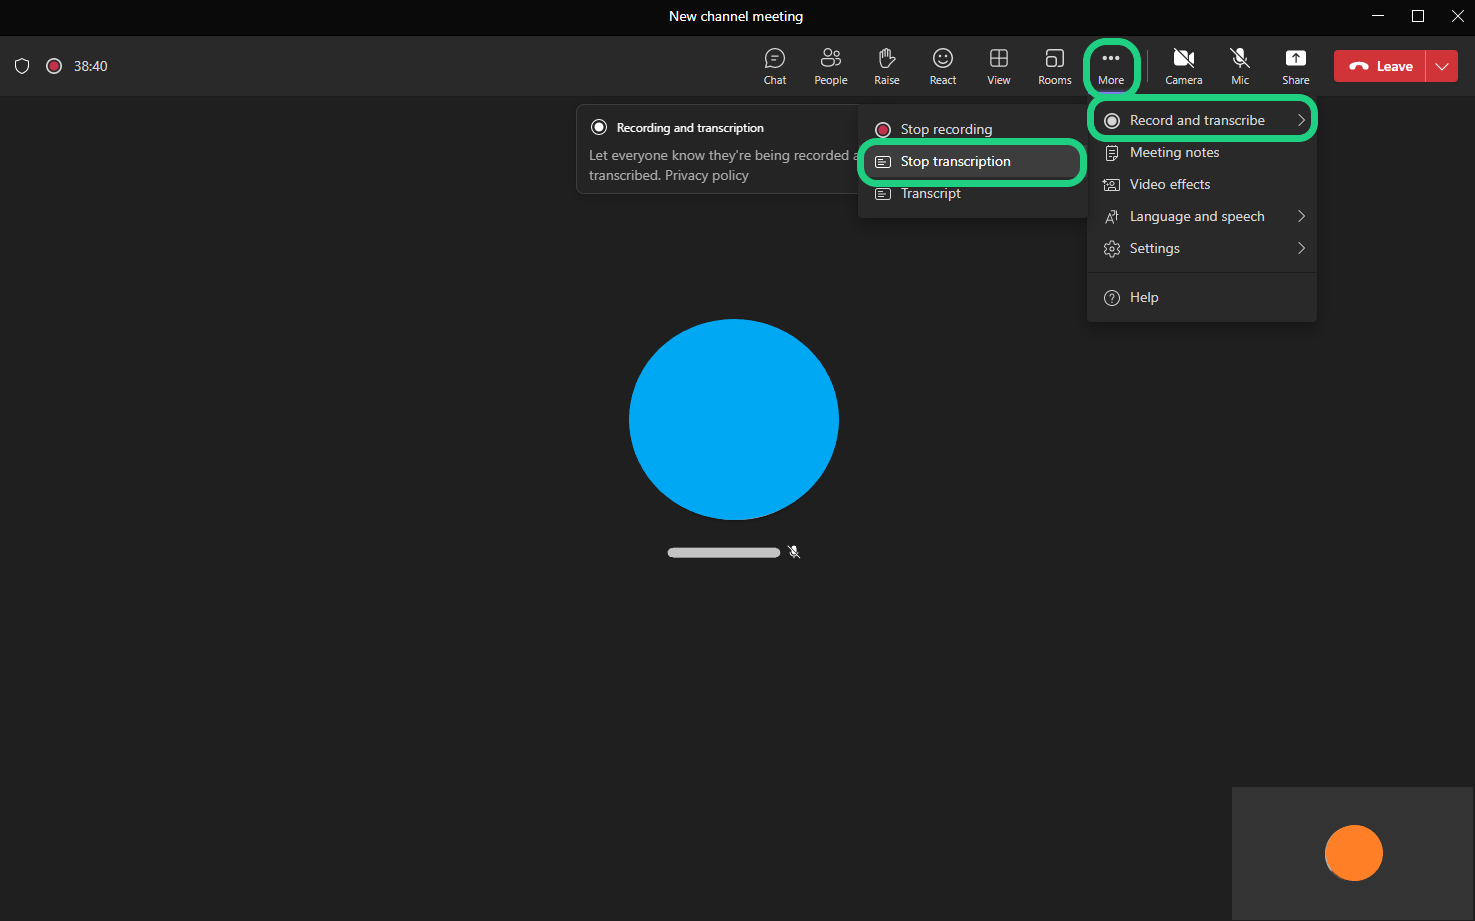Change the meeting View layout
Screen dimensions: 1475x921
998,66
